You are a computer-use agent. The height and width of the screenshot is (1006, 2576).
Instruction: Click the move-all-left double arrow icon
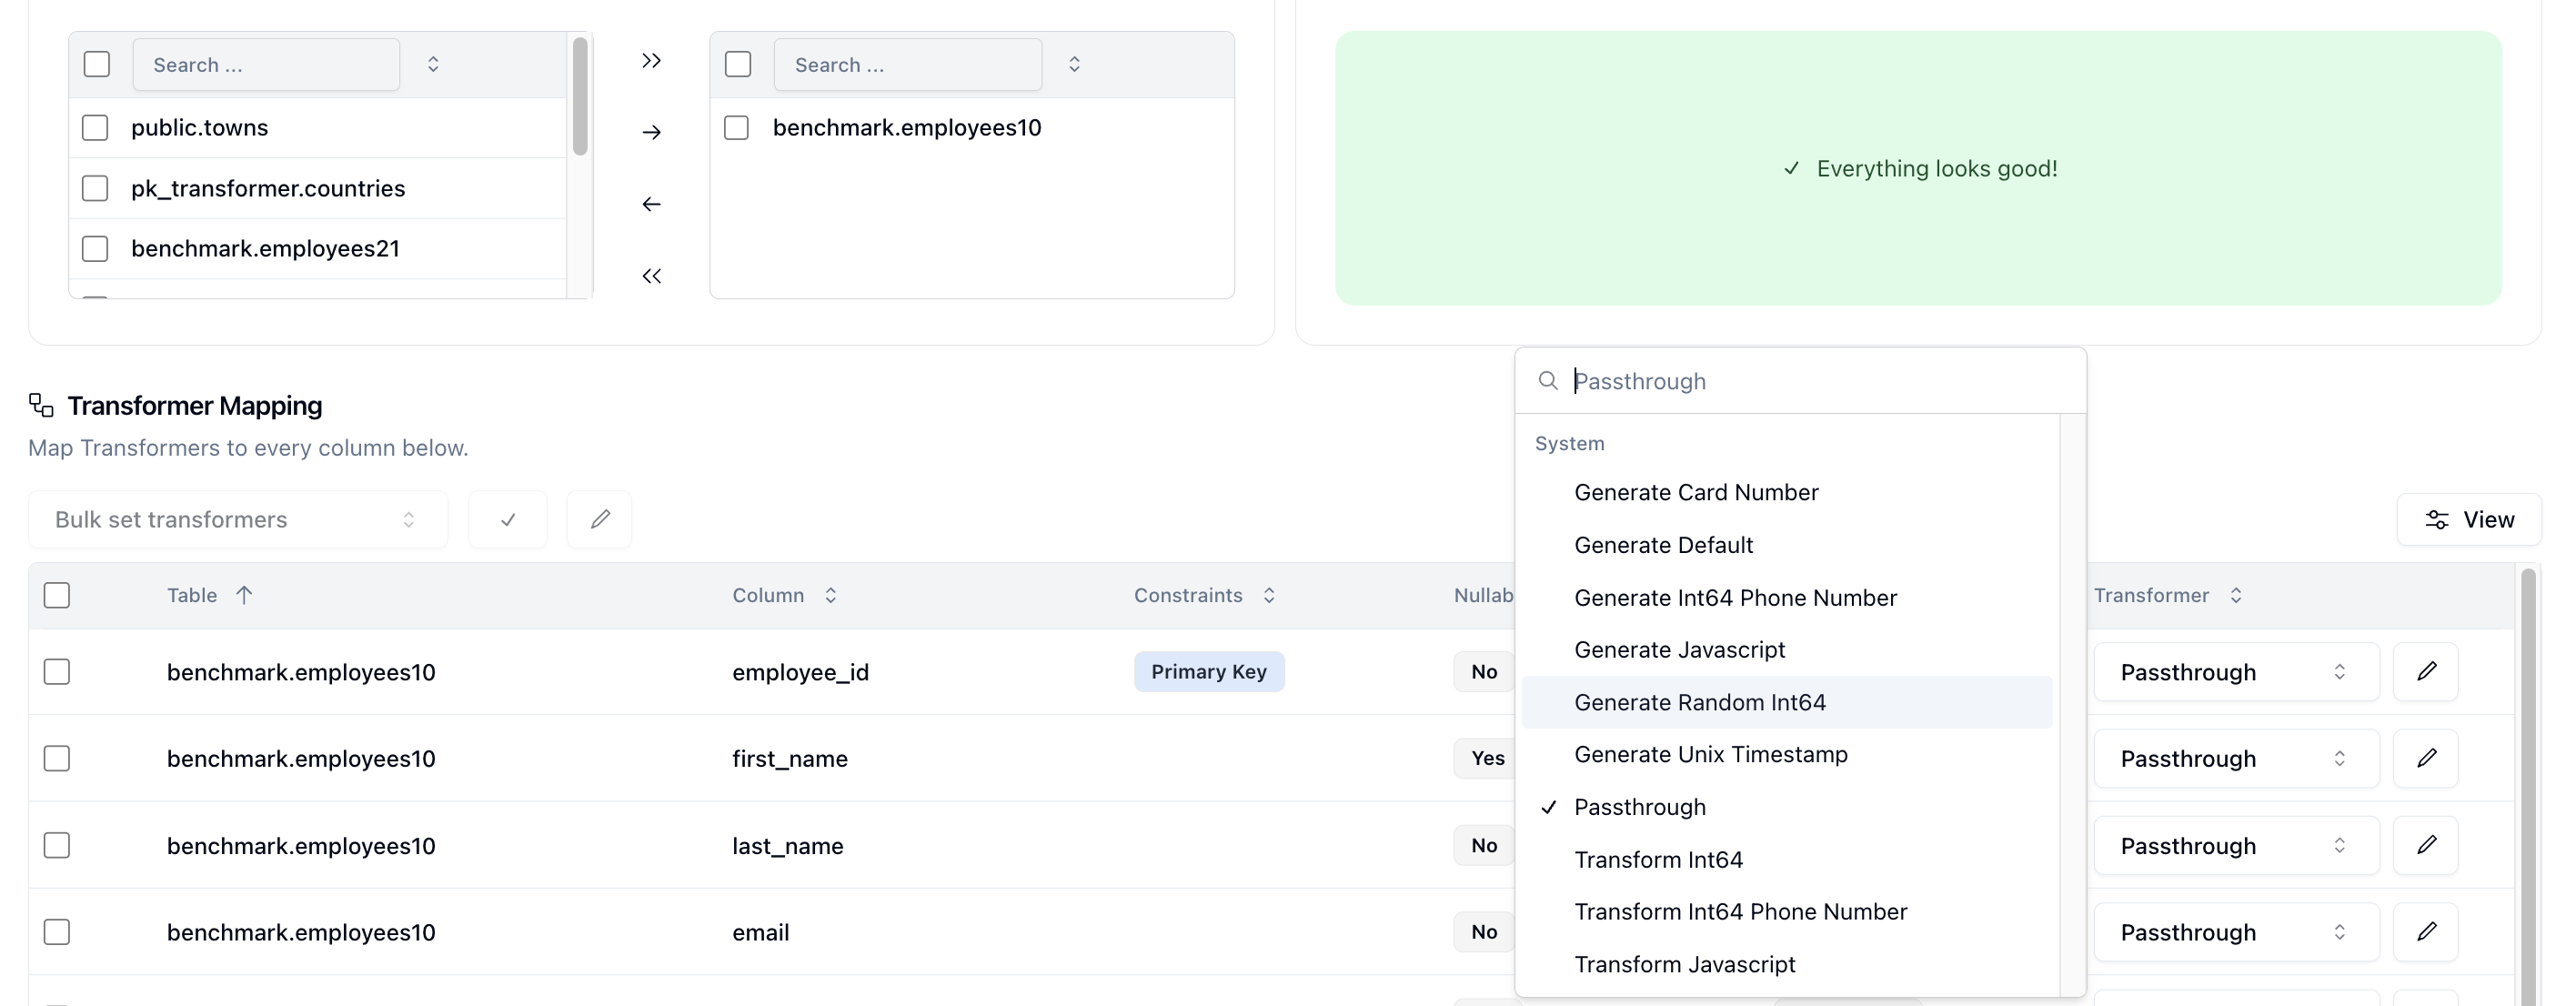click(651, 276)
